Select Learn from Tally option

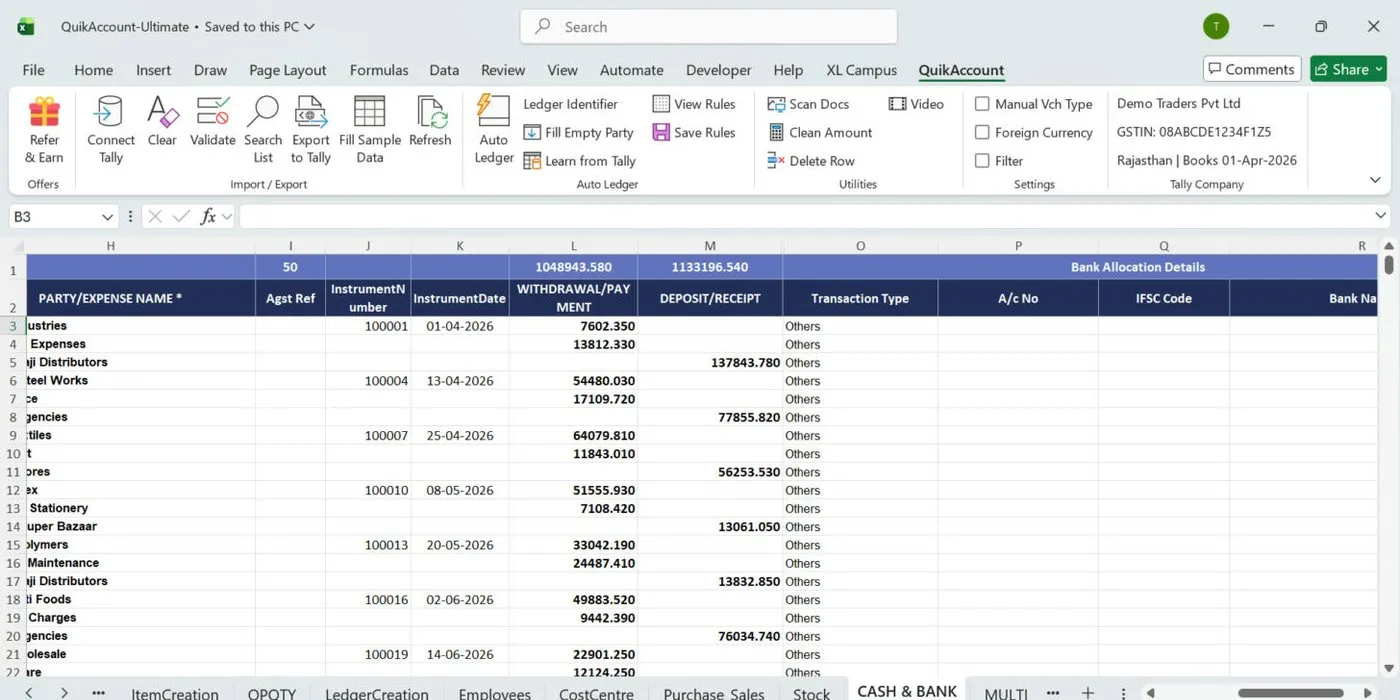point(580,161)
